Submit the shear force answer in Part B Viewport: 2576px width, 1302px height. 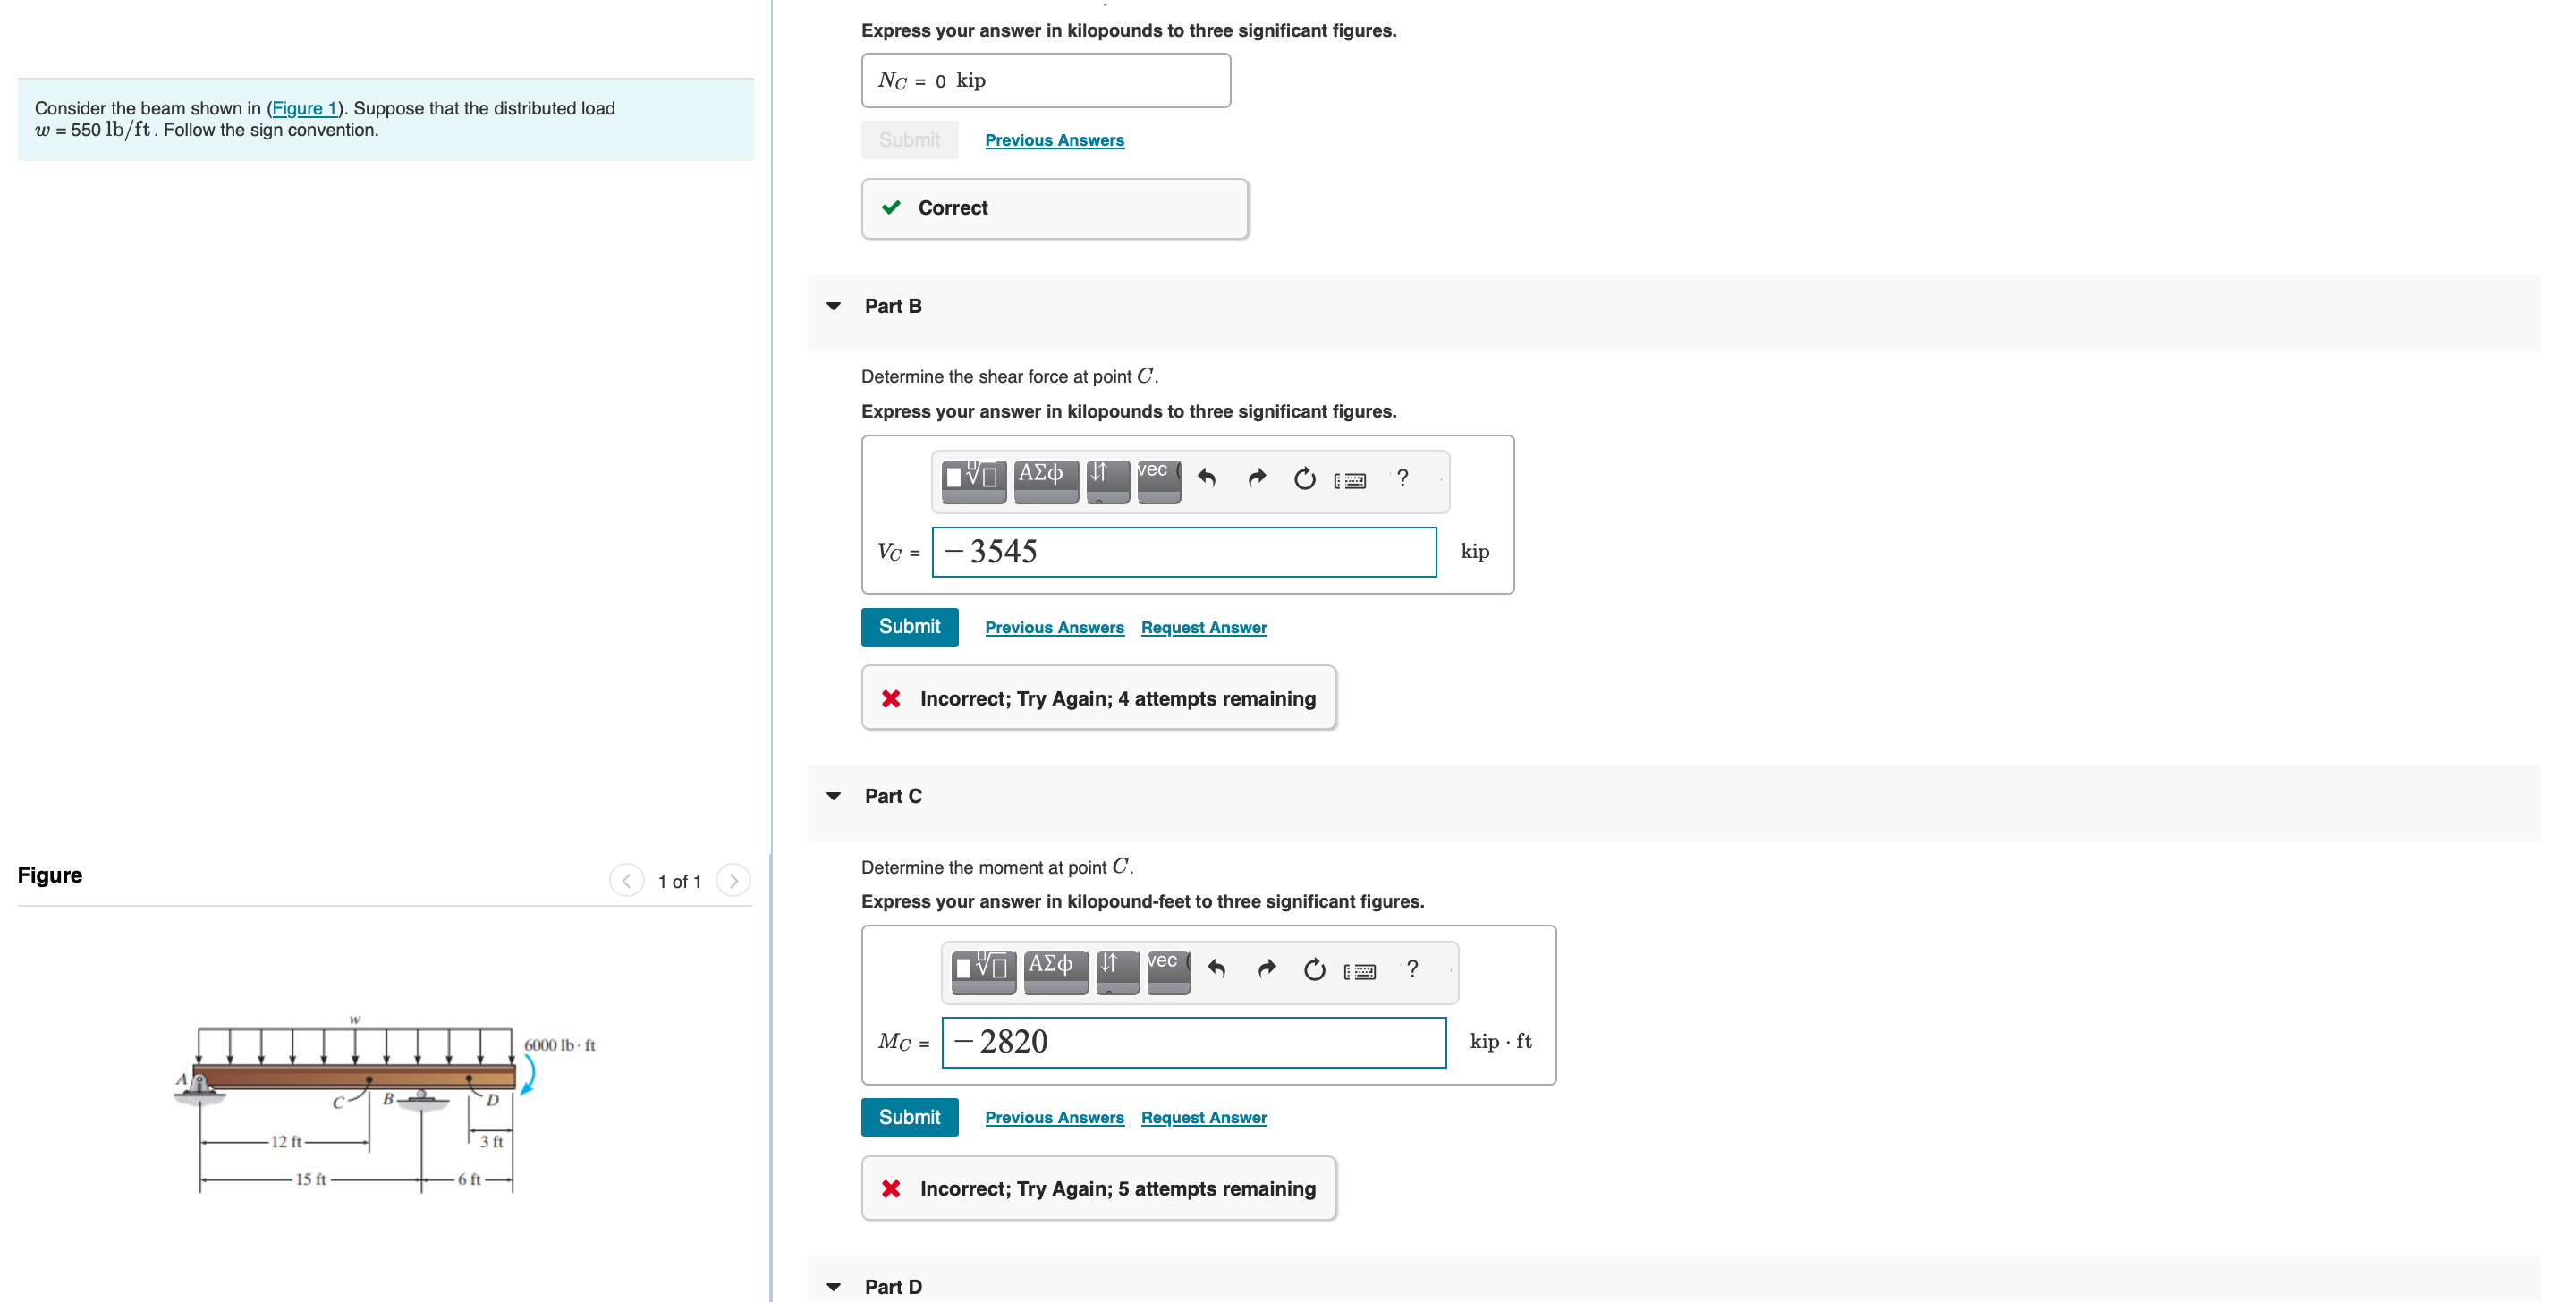[909, 627]
